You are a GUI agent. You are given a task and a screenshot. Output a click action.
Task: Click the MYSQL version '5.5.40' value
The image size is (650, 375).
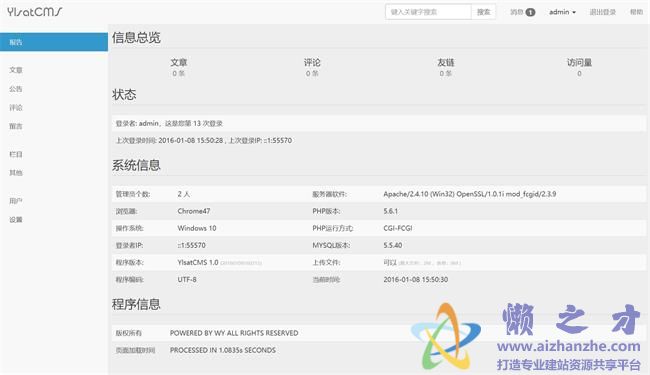pyautogui.click(x=393, y=245)
